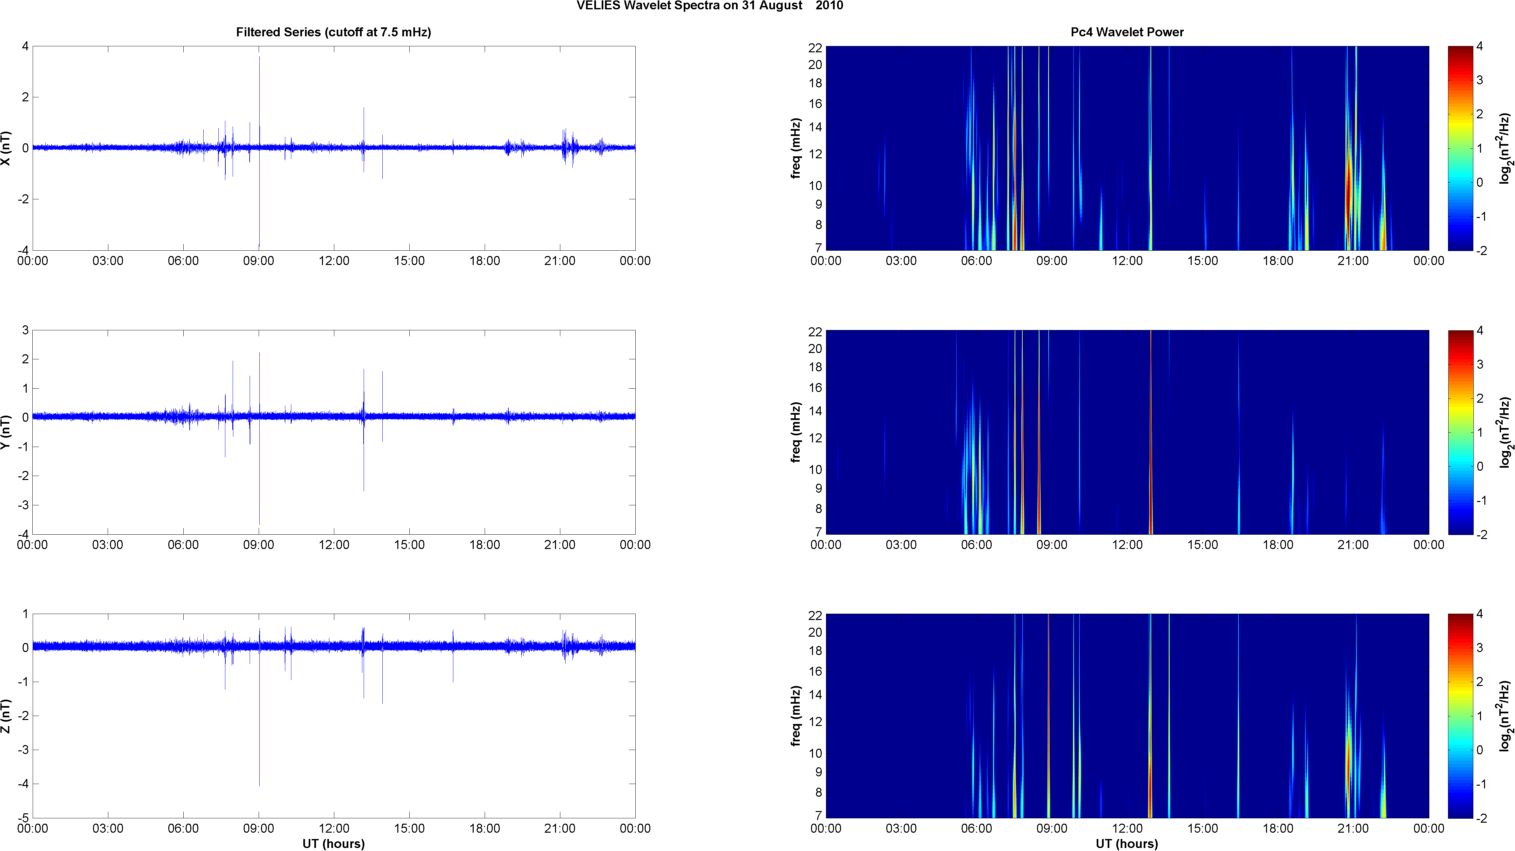Click the 18:00 tick label under X series plot
The height and width of the screenshot is (851, 1515).
point(485,261)
